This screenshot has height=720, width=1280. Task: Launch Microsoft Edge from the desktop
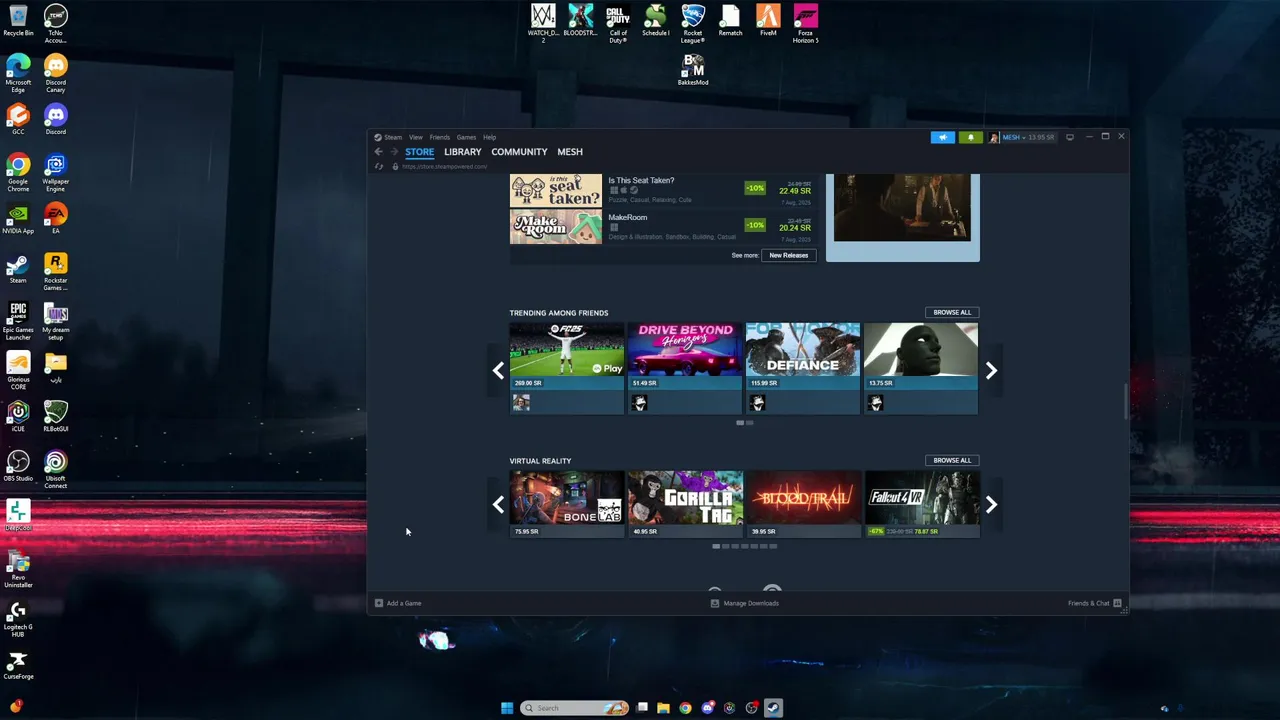pos(18,74)
